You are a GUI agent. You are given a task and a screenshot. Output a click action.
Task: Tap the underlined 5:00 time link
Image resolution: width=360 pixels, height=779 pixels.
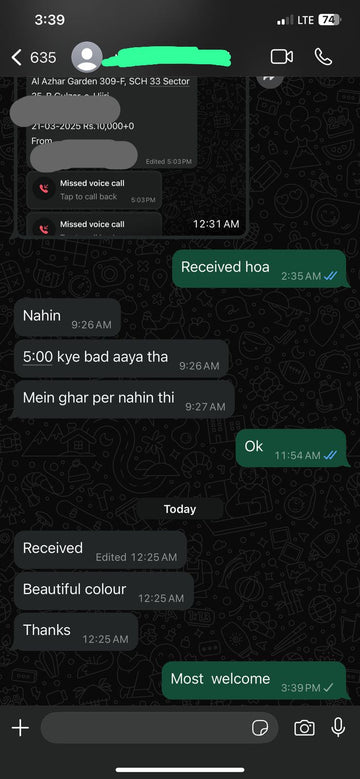tap(38, 357)
